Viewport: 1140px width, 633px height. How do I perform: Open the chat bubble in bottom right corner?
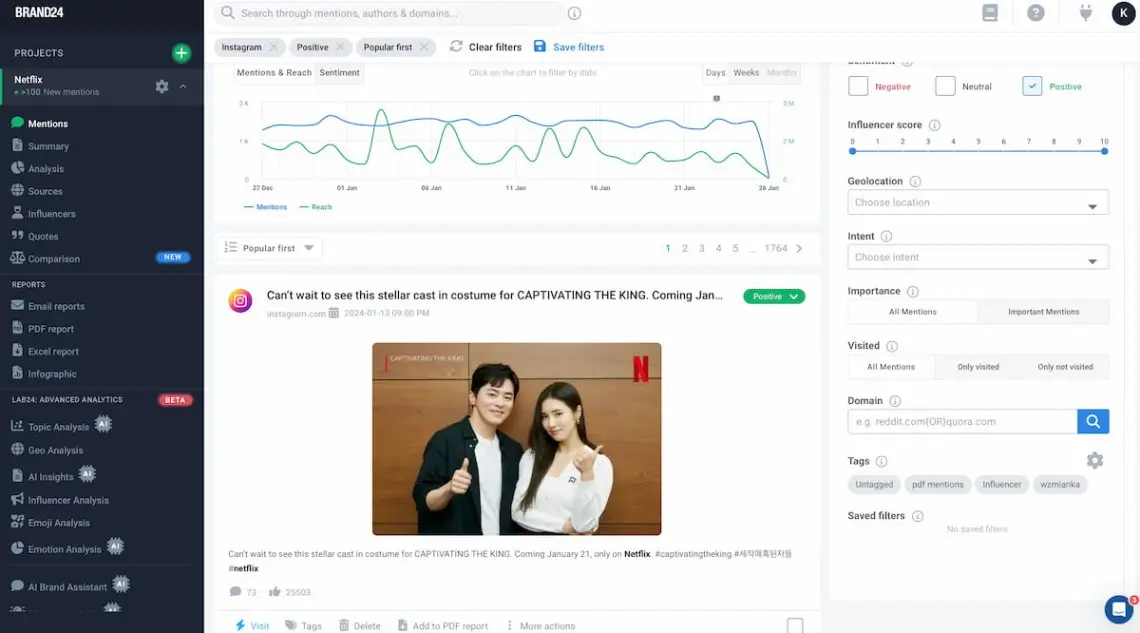coord(1117,609)
